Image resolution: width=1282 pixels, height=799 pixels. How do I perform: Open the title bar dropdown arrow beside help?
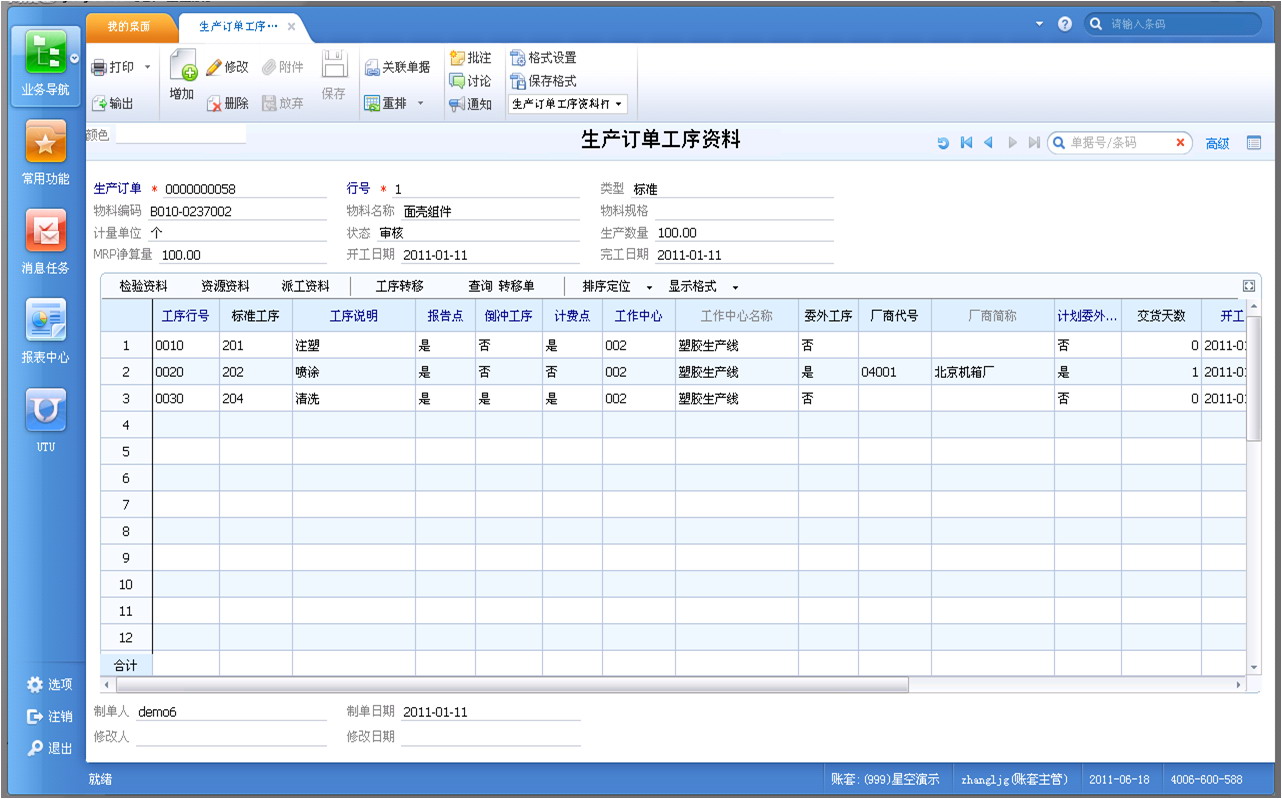pos(1039,23)
